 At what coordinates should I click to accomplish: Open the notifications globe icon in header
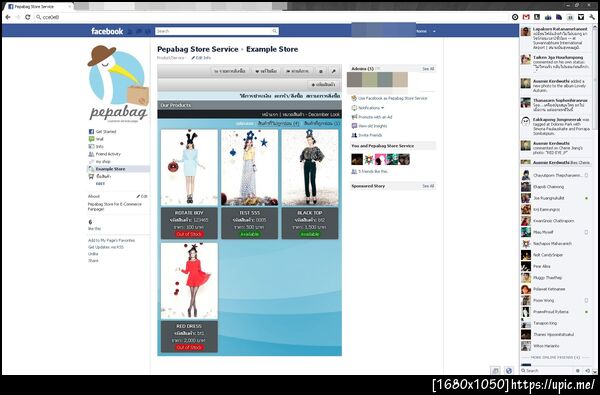click(148, 31)
